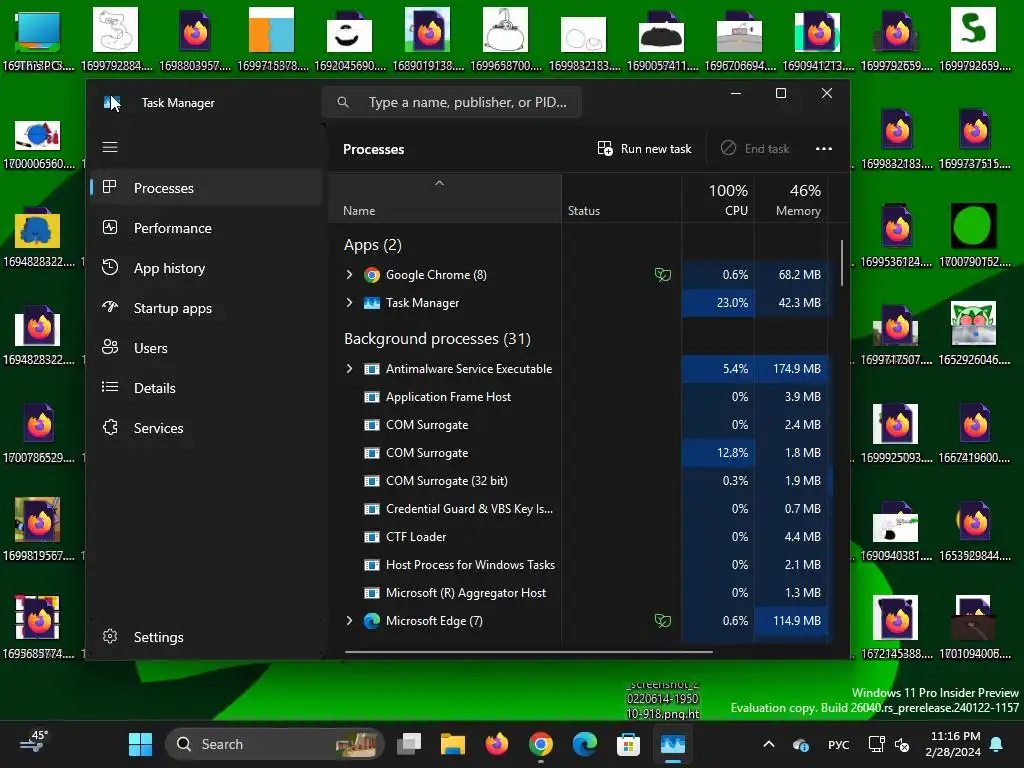This screenshot has height=768, width=1024.
Task: Click the Performance pulse icon
Action: click(110, 227)
